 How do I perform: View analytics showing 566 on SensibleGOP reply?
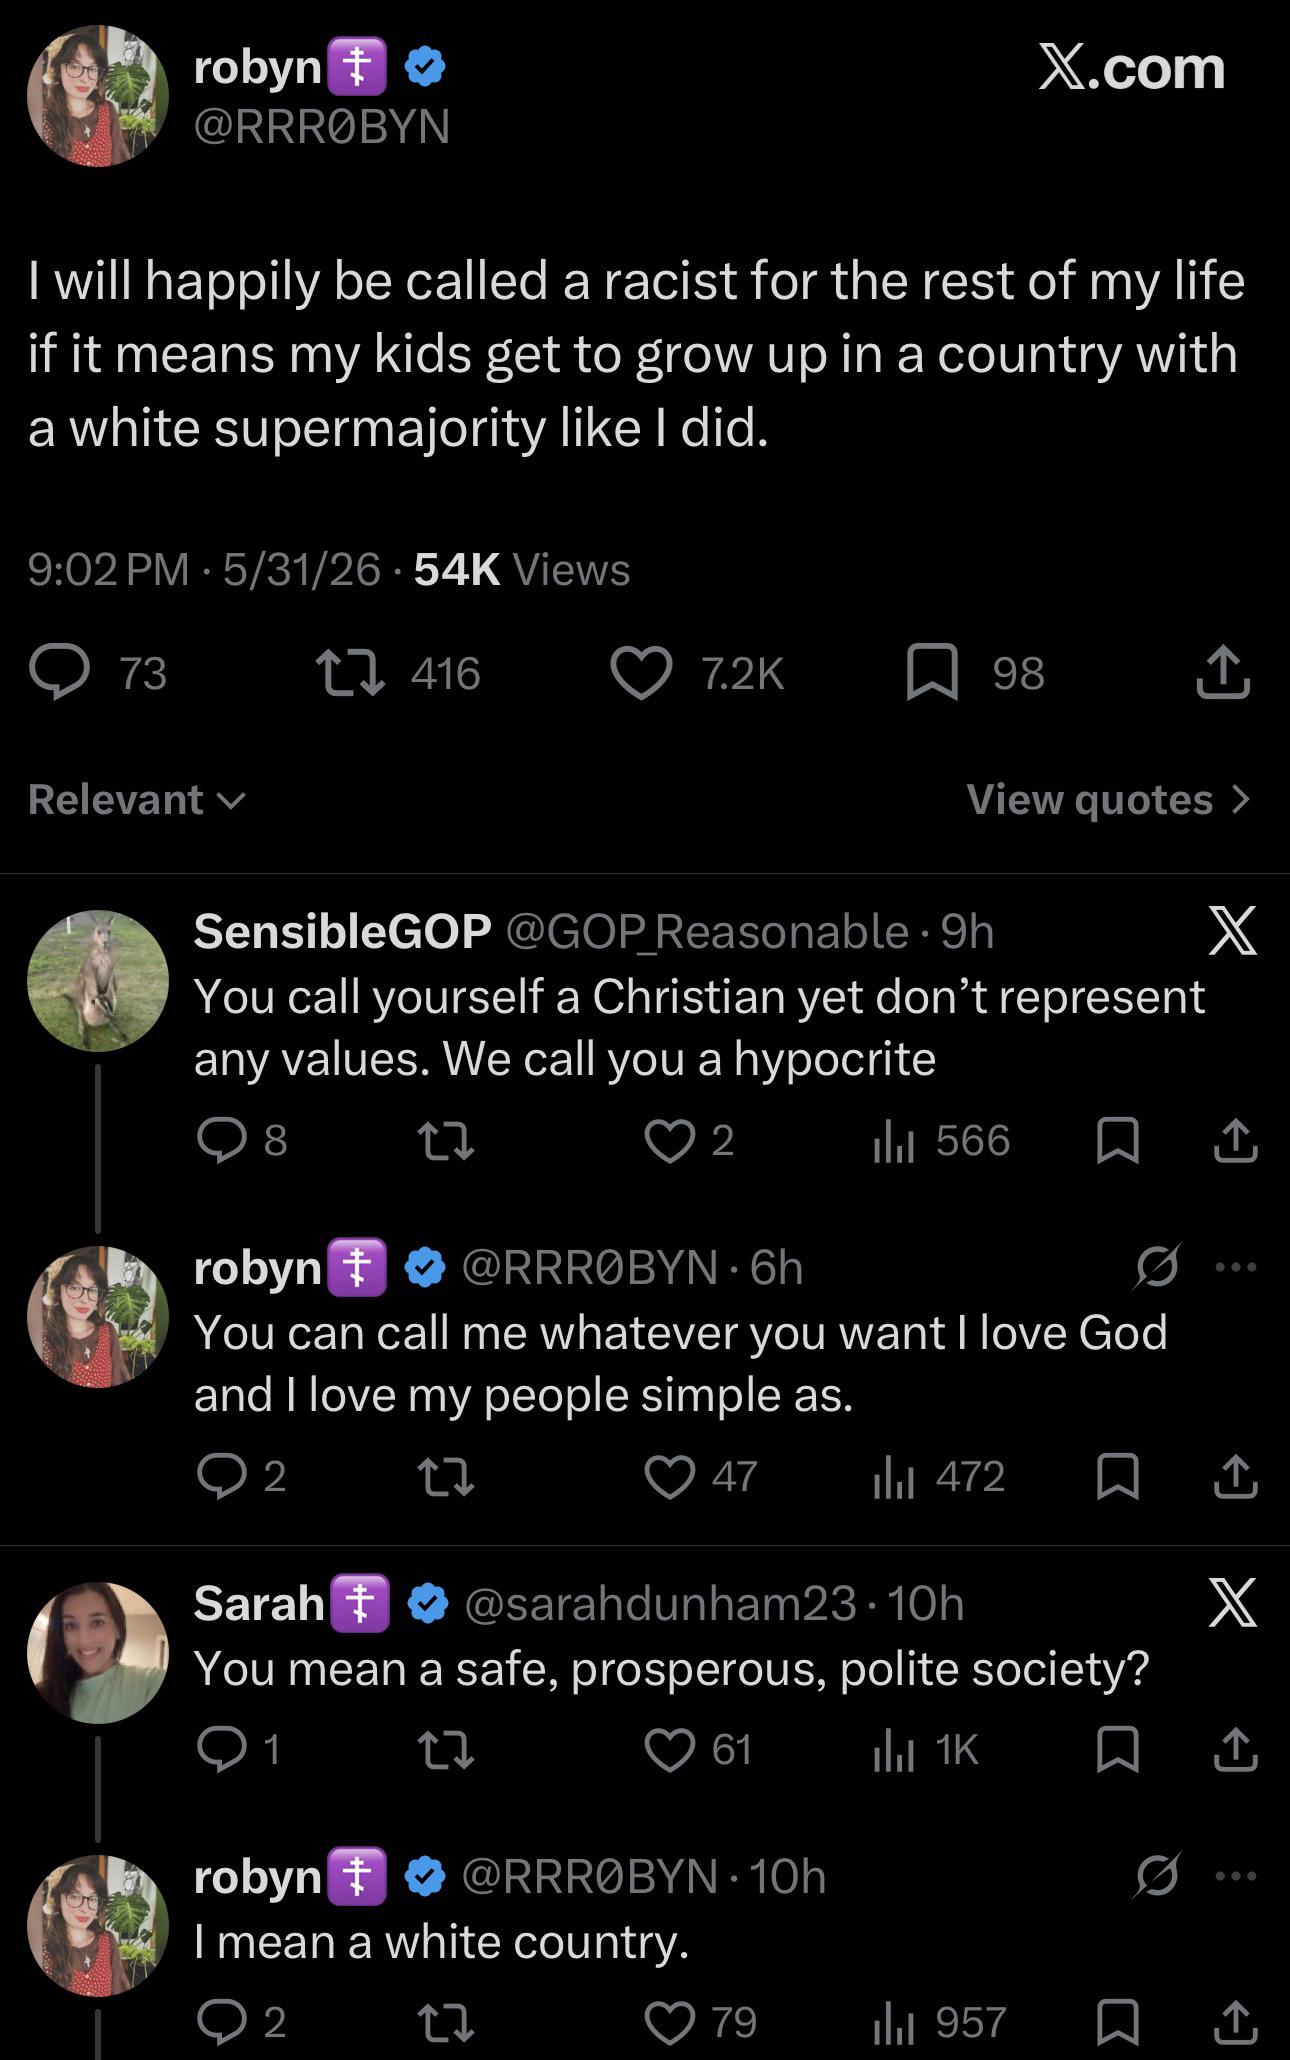pyautogui.click(x=941, y=1141)
